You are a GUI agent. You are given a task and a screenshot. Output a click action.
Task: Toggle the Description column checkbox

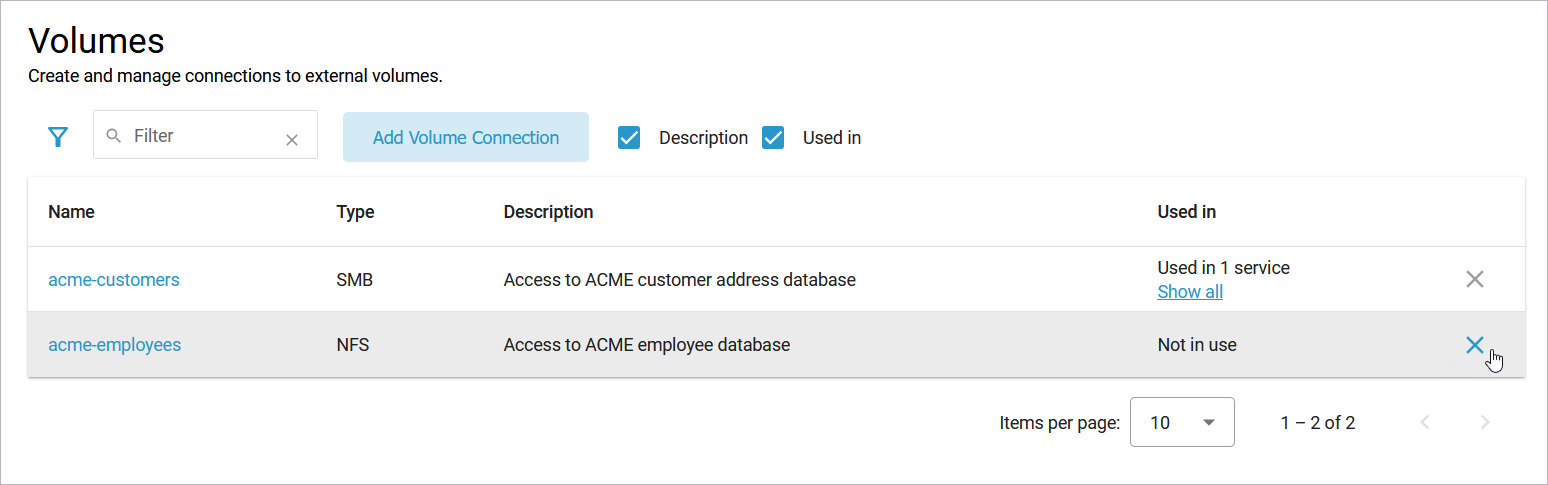(629, 138)
